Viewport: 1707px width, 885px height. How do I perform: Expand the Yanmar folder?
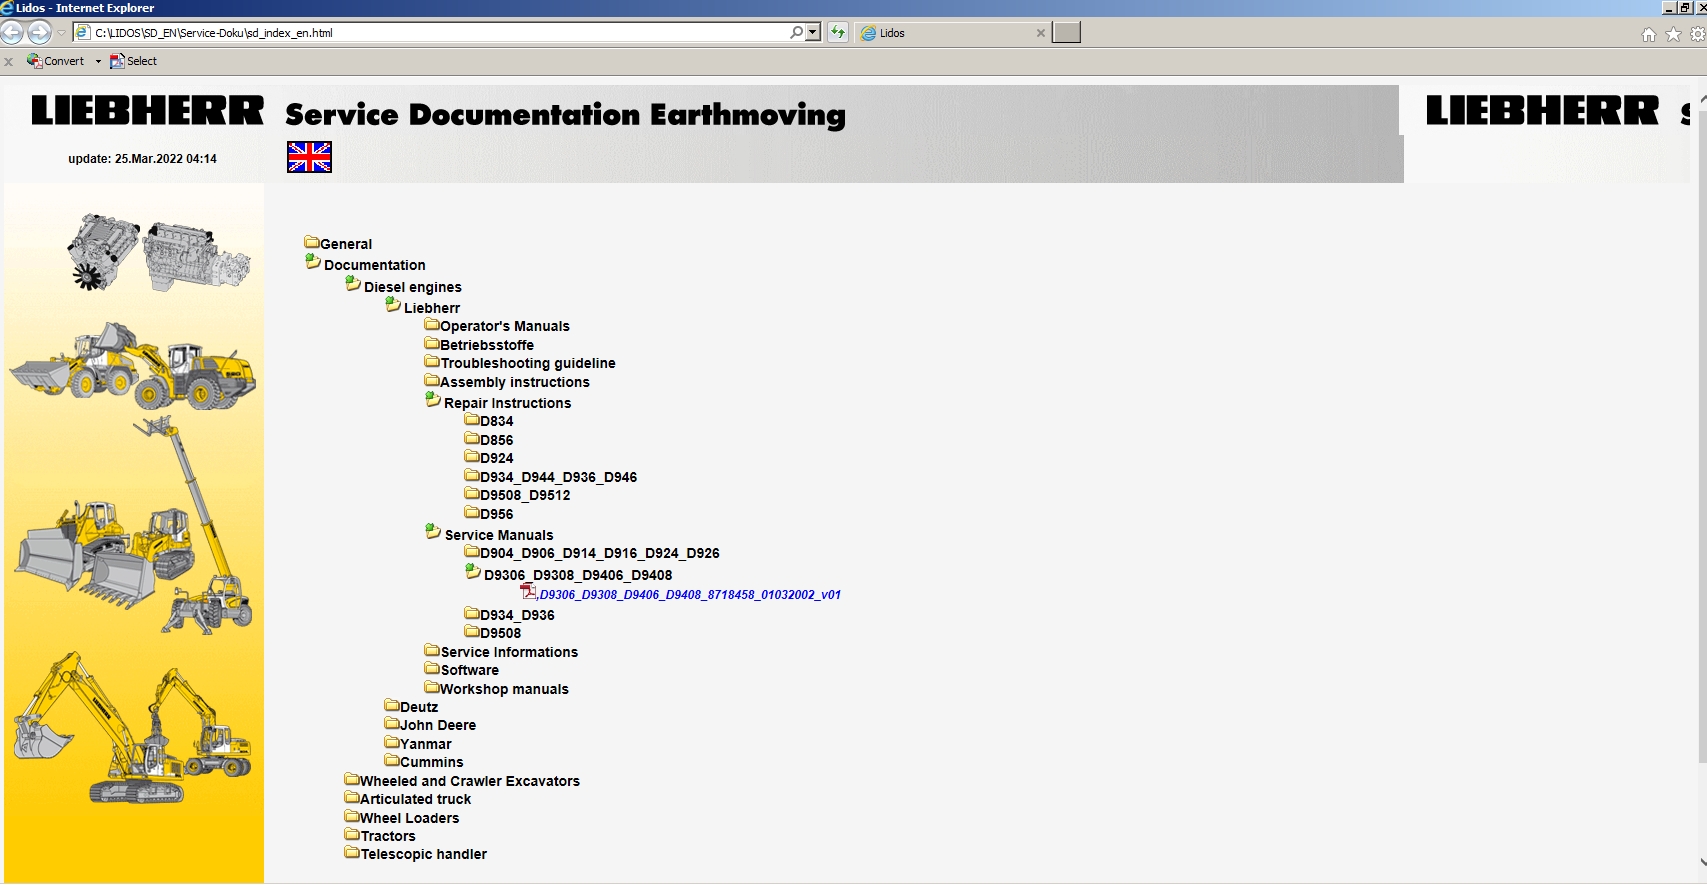(418, 744)
